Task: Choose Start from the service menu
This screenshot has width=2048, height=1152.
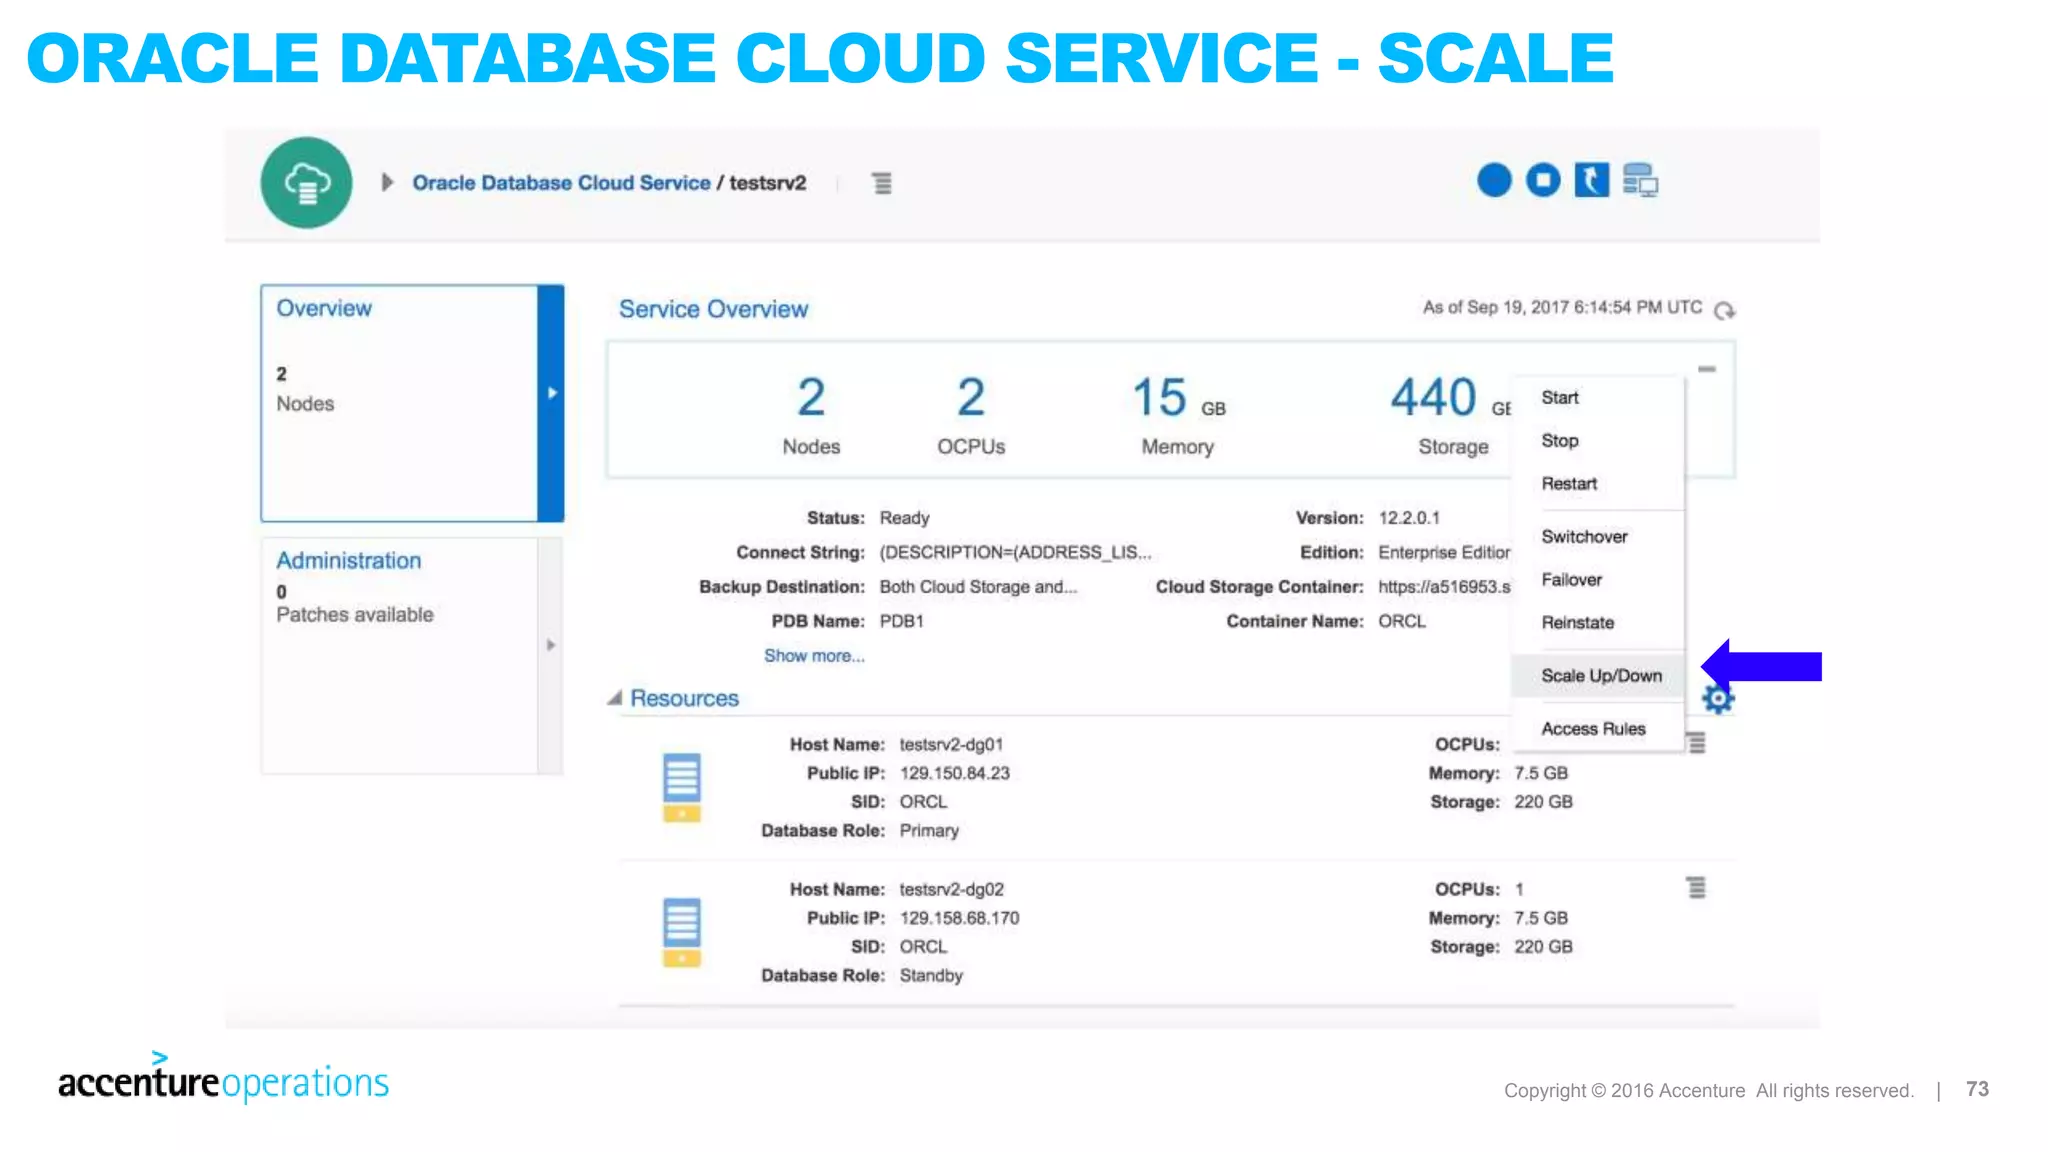Action: pos(1560,398)
